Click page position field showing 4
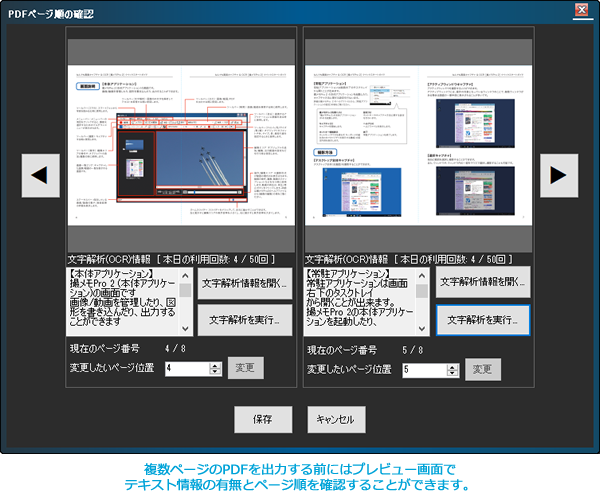This screenshot has height=500, width=600. click(187, 369)
